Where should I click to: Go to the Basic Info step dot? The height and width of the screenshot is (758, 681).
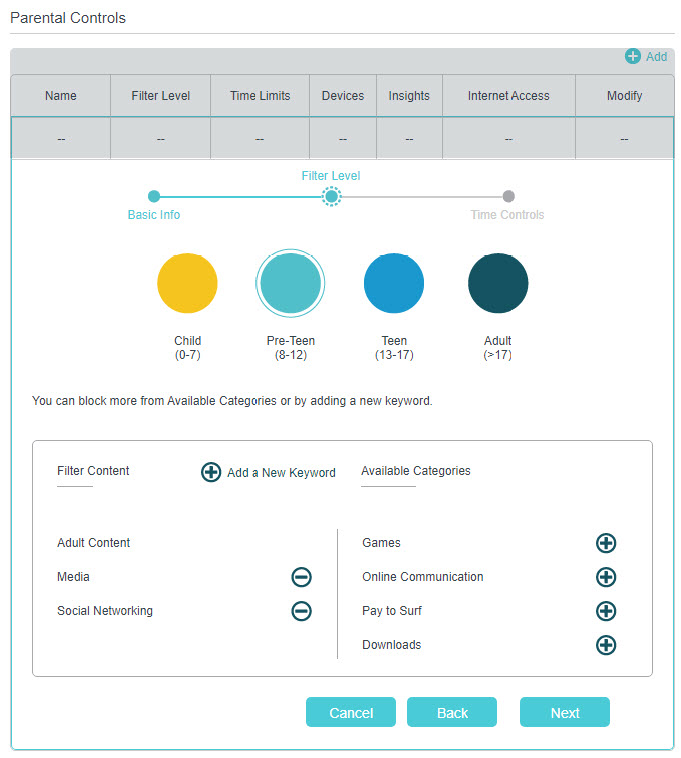[x=154, y=196]
